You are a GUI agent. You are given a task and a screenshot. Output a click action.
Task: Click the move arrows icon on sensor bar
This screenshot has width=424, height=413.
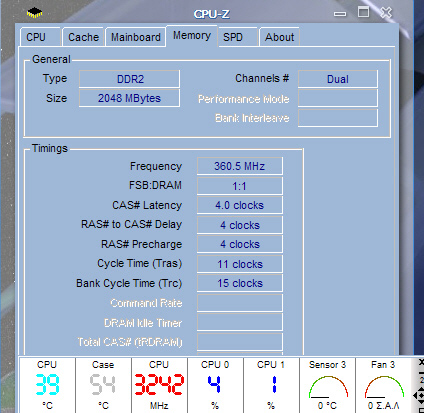point(419,396)
